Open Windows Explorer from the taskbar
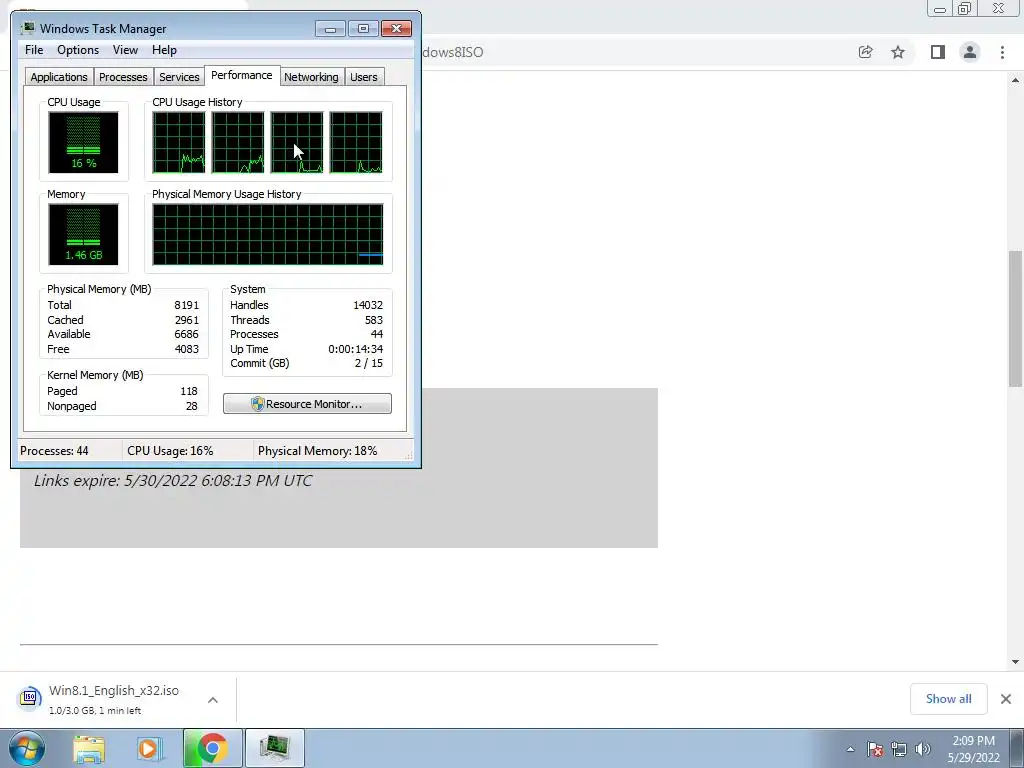 coord(89,748)
